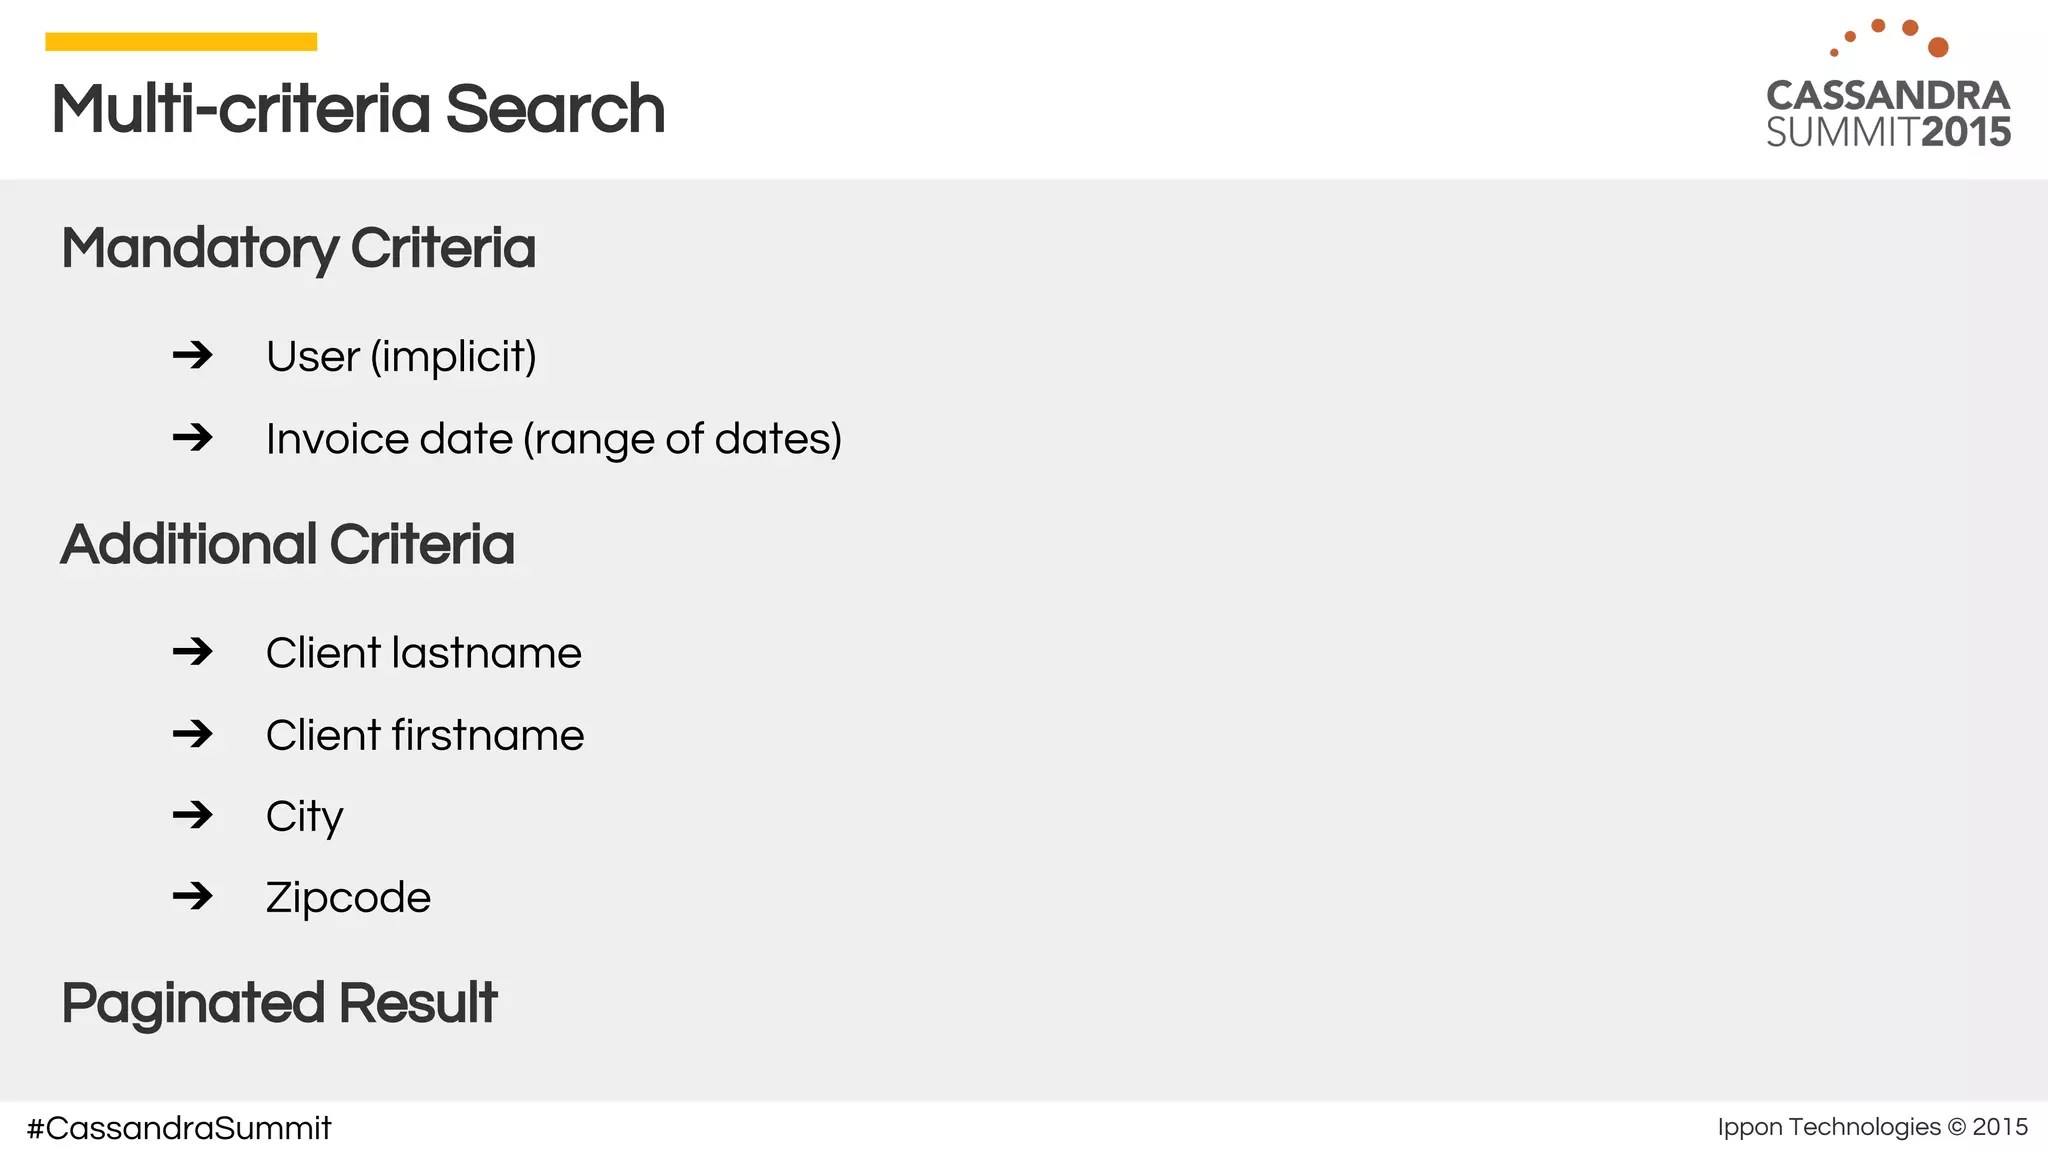Select the Client lastname item
The width and height of the screenshot is (2048, 1152).
(423, 653)
